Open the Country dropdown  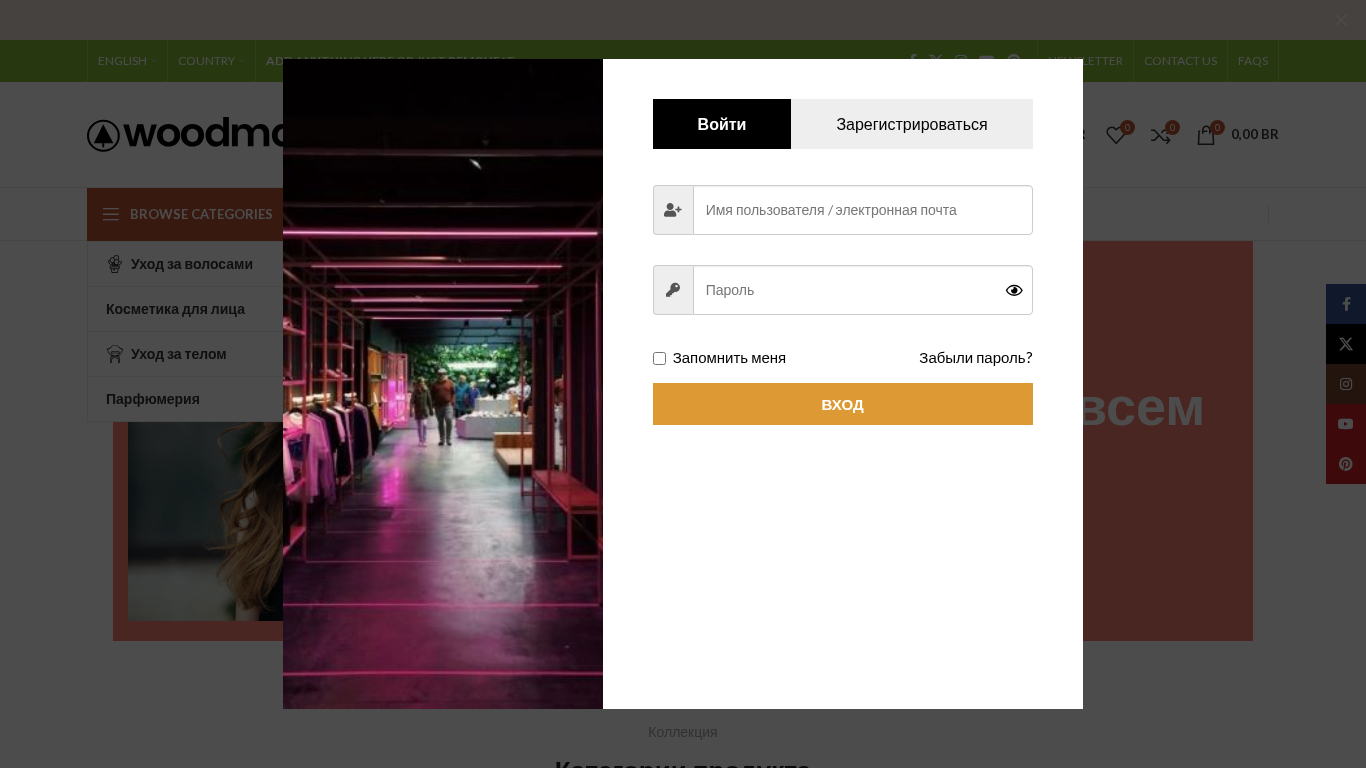point(210,61)
